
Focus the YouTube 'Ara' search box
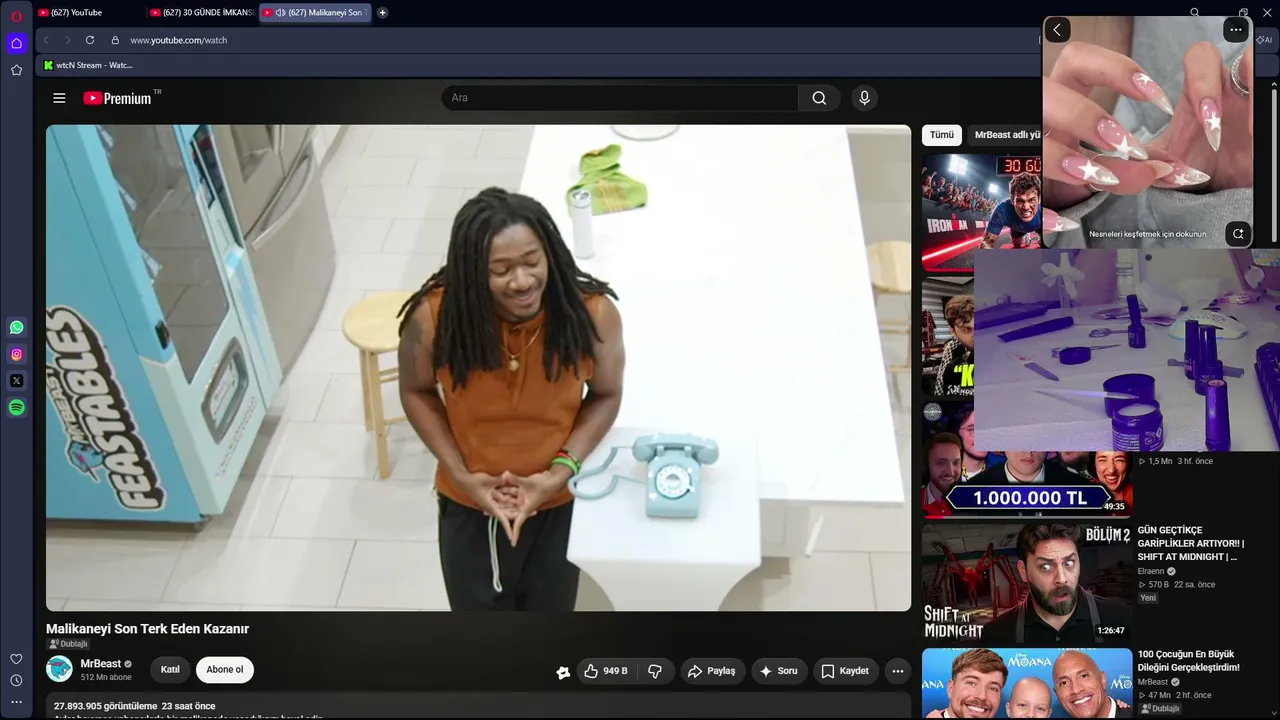pyautogui.click(x=620, y=98)
